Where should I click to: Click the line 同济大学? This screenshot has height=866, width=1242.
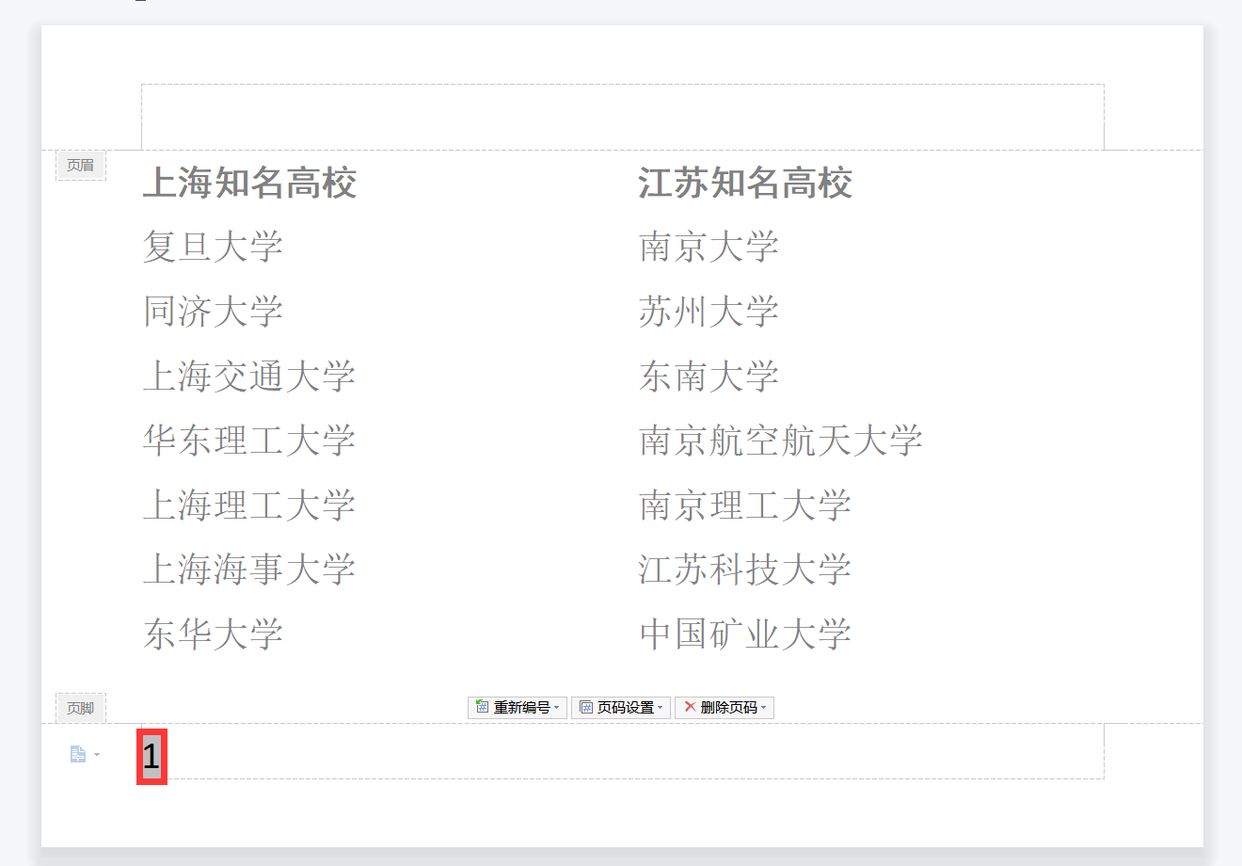pos(213,311)
